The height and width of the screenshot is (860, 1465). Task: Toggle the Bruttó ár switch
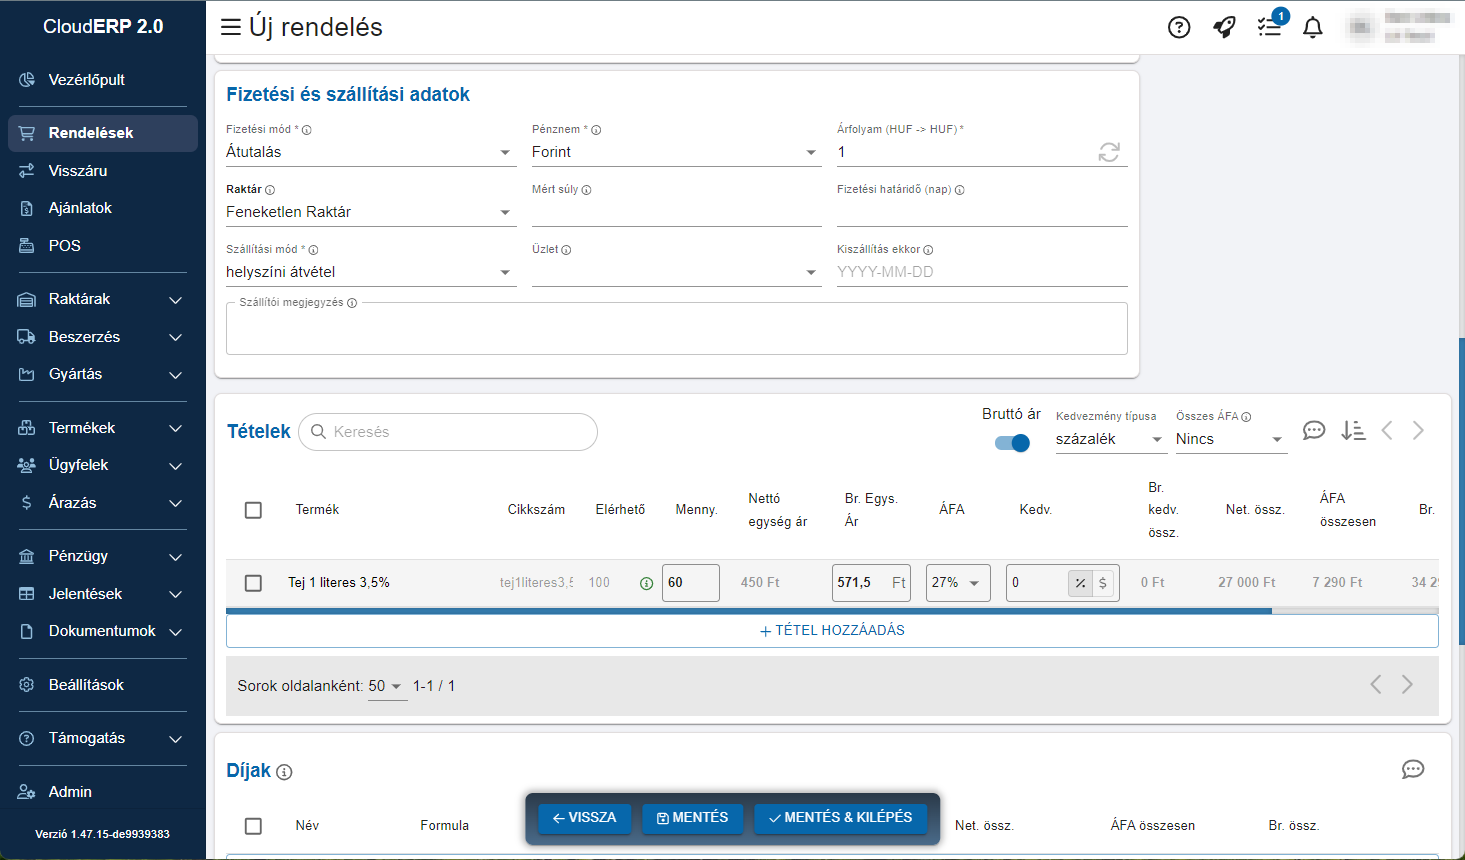pos(1012,443)
